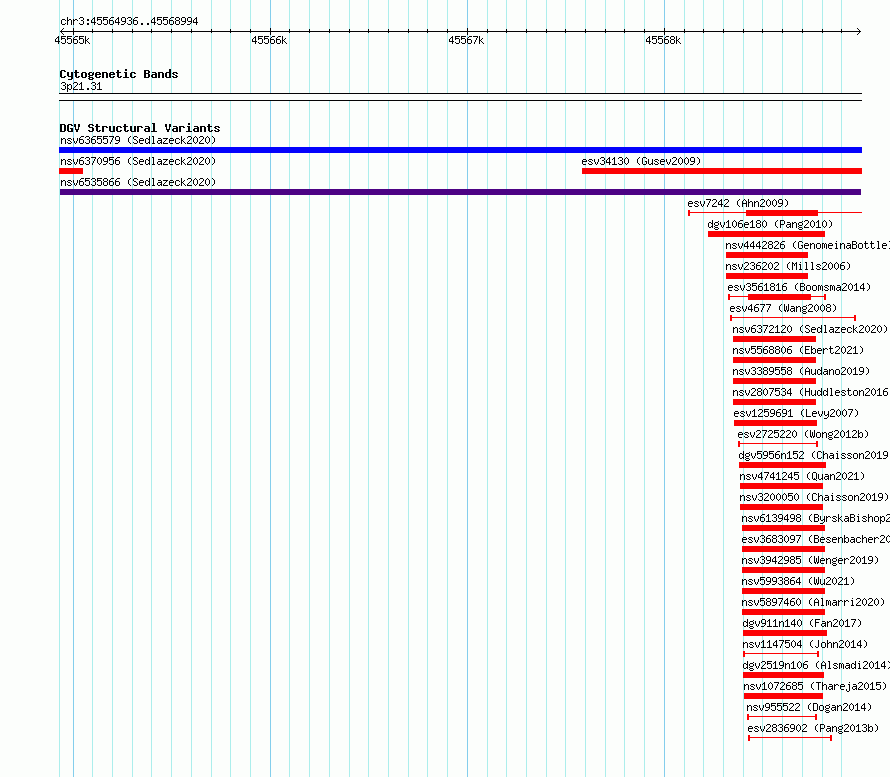This screenshot has width=890, height=777.
Task: Click the 45567k ruler tick label
Action: (x=466, y=40)
